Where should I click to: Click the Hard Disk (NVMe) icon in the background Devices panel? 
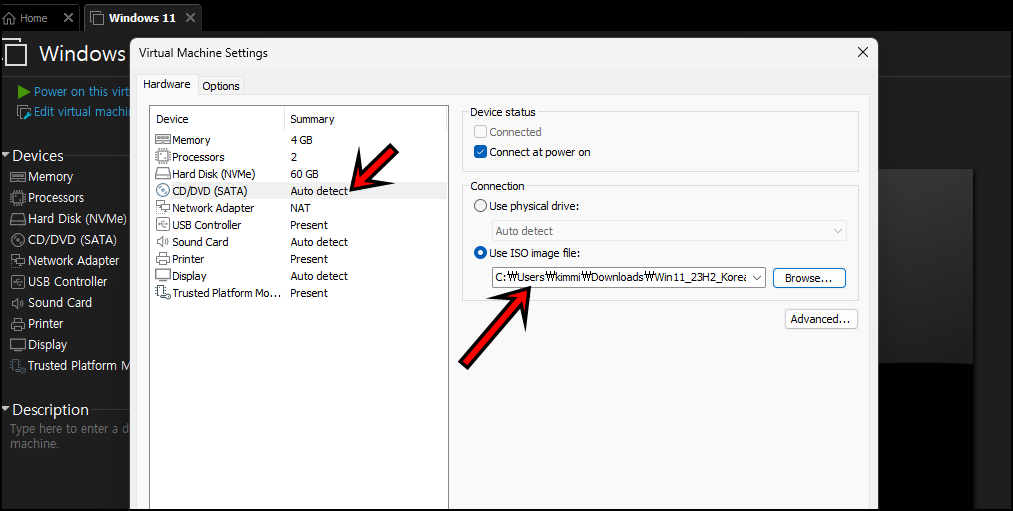pyautogui.click(x=18, y=218)
